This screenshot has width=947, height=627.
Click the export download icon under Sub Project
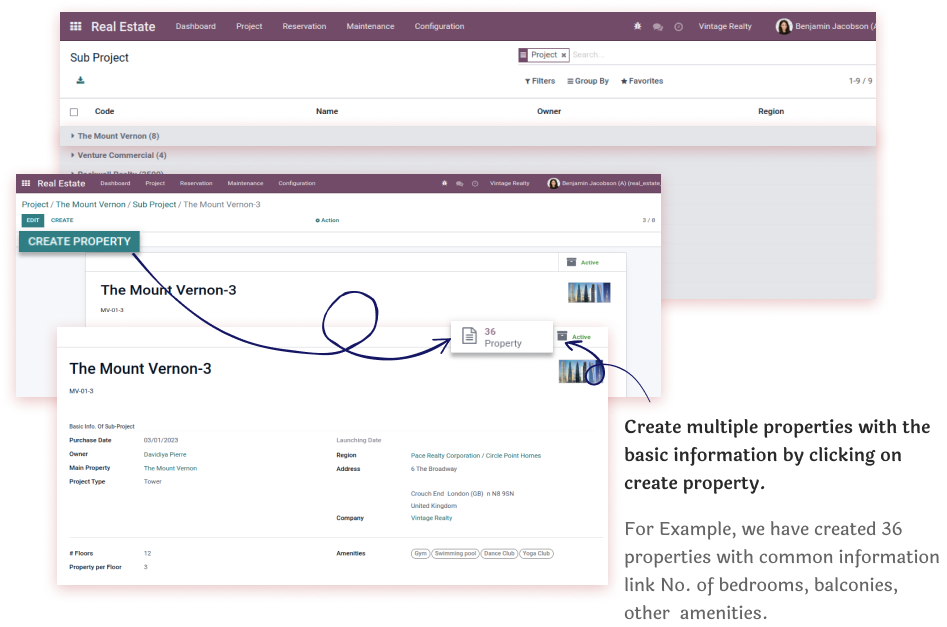(80, 81)
